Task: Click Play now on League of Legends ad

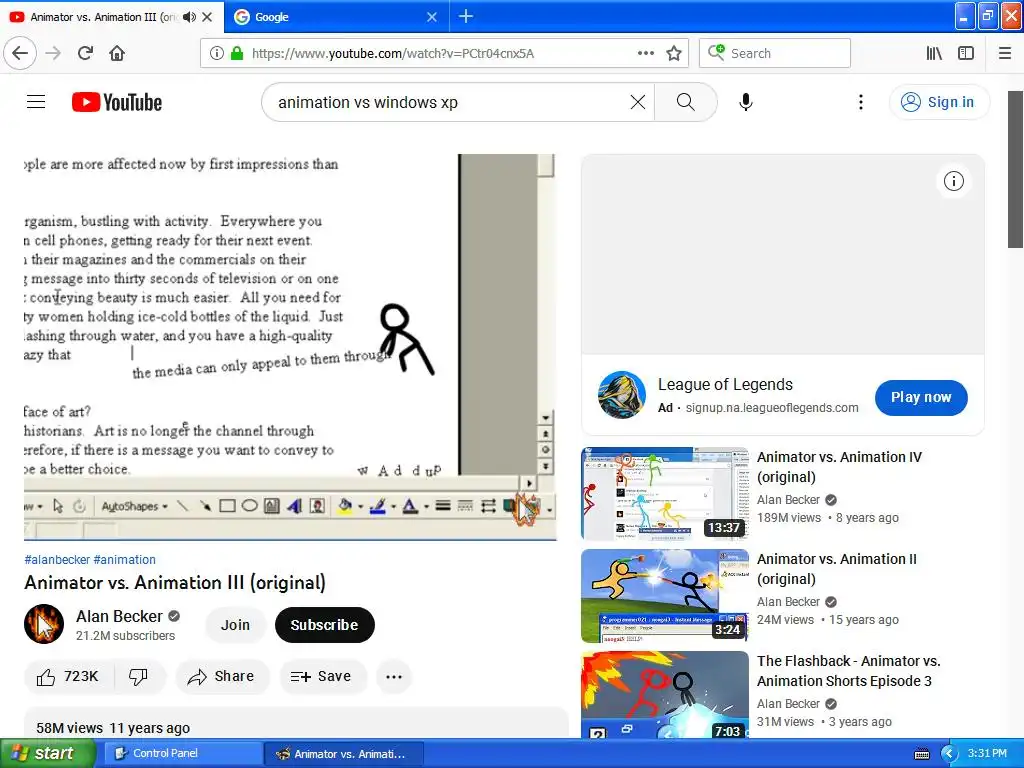Action: pyautogui.click(x=921, y=397)
